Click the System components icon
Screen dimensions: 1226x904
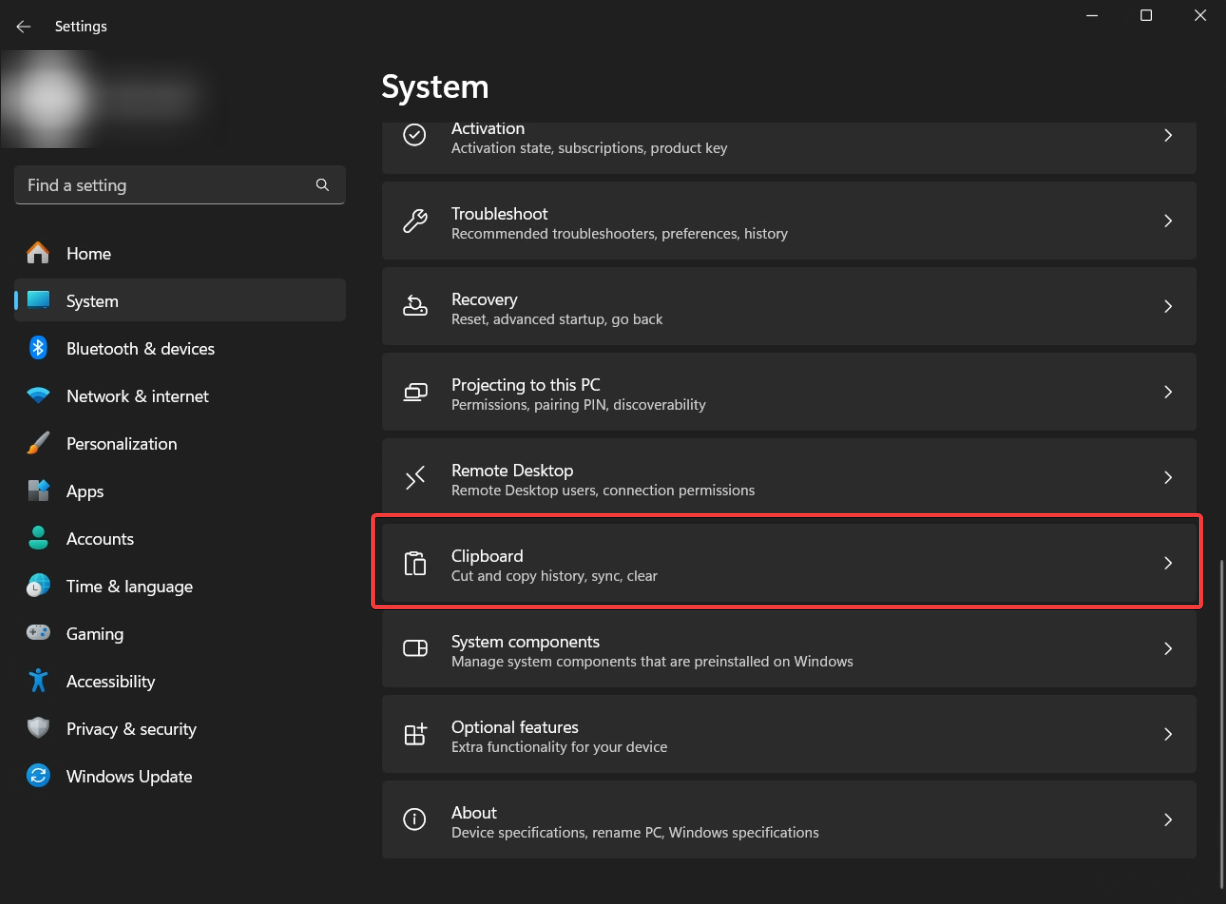pos(415,649)
